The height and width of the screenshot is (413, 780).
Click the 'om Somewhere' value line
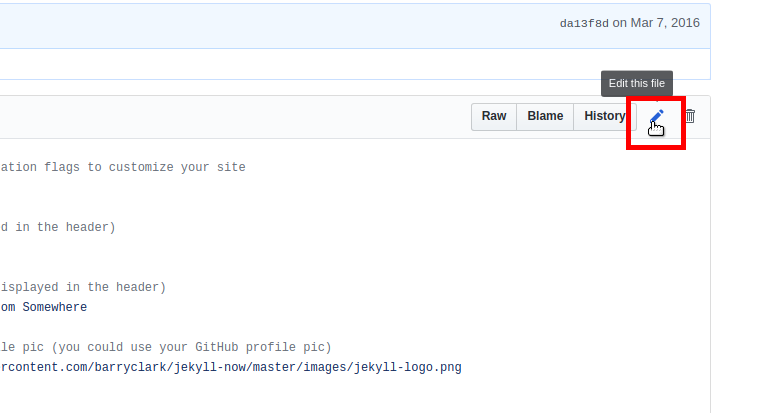click(x=44, y=308)
